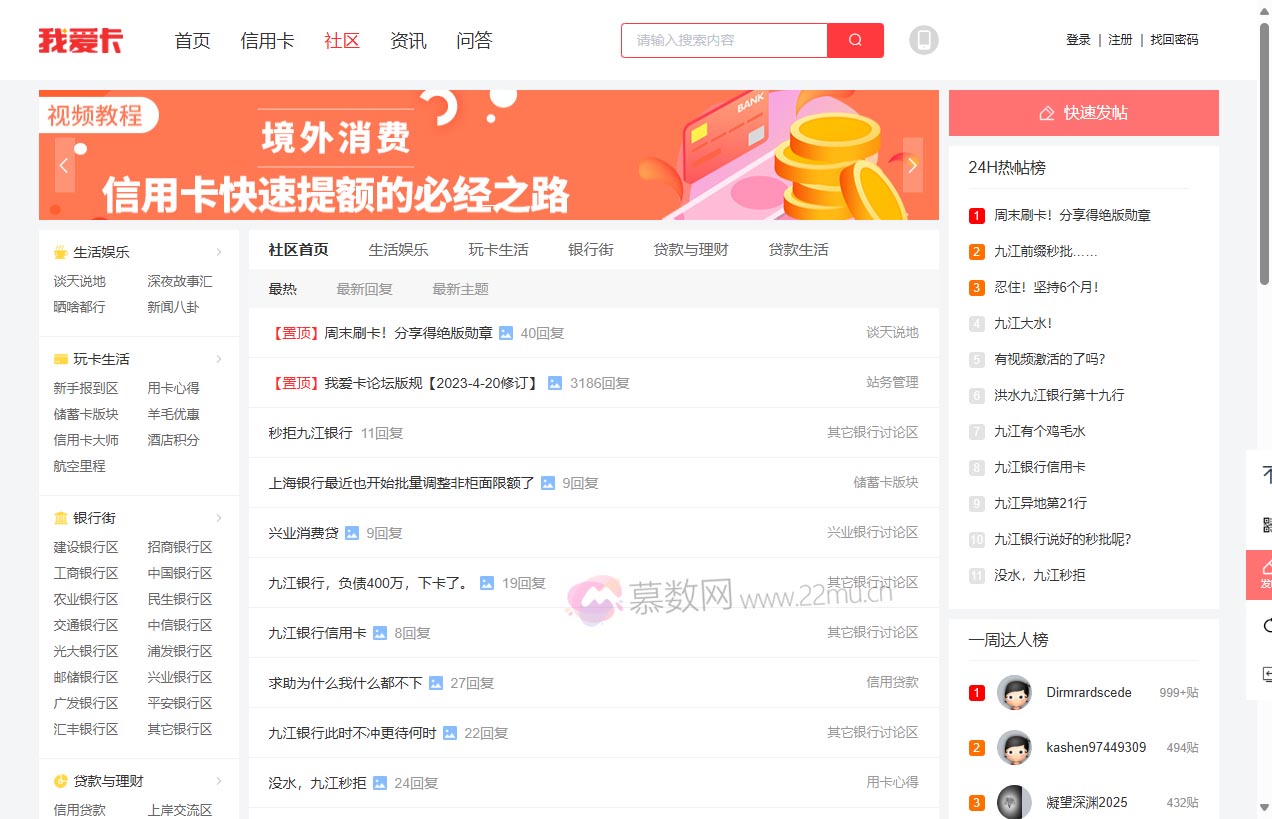Expand the 生活娱乐 section via its chevron
Screen dimensions: 1272x819
click(219, 252)
